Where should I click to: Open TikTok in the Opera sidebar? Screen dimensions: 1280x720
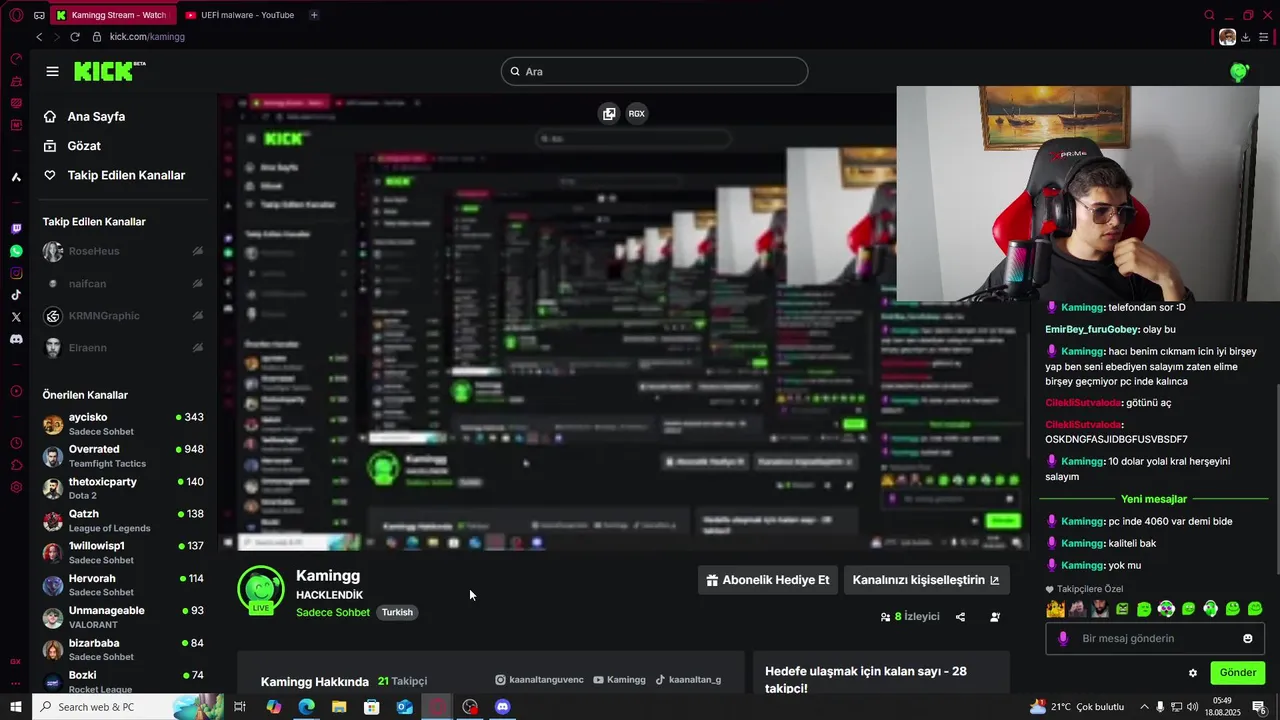[16, 295]
